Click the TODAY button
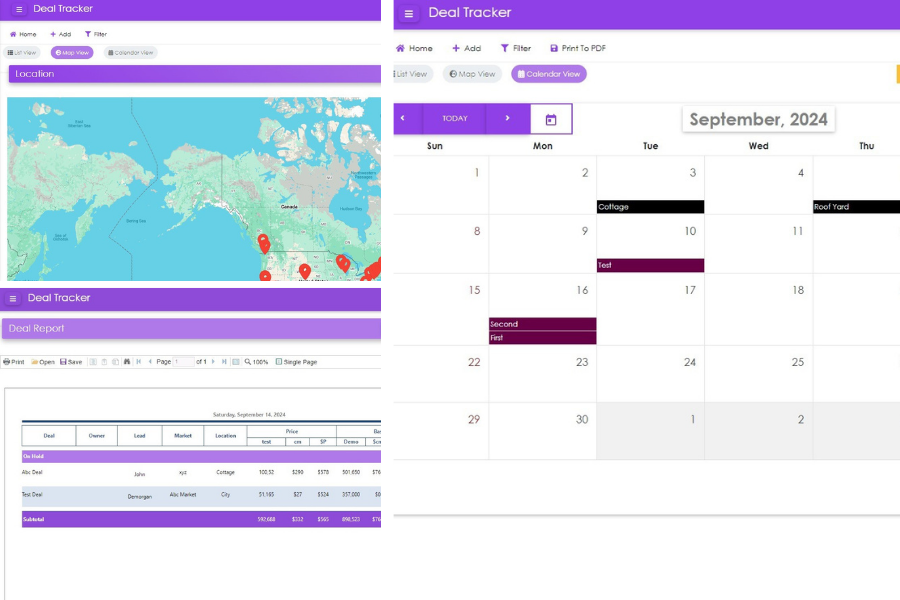The image size is (900, 600). (x=455, y=118)
